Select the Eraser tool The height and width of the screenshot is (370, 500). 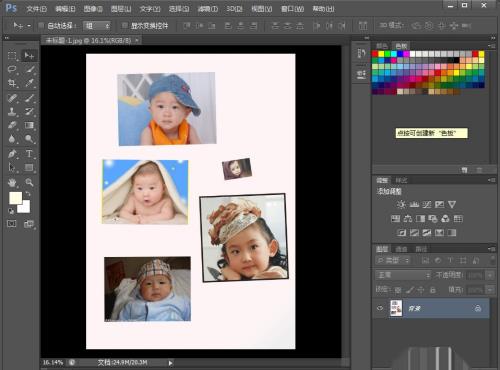12,125
